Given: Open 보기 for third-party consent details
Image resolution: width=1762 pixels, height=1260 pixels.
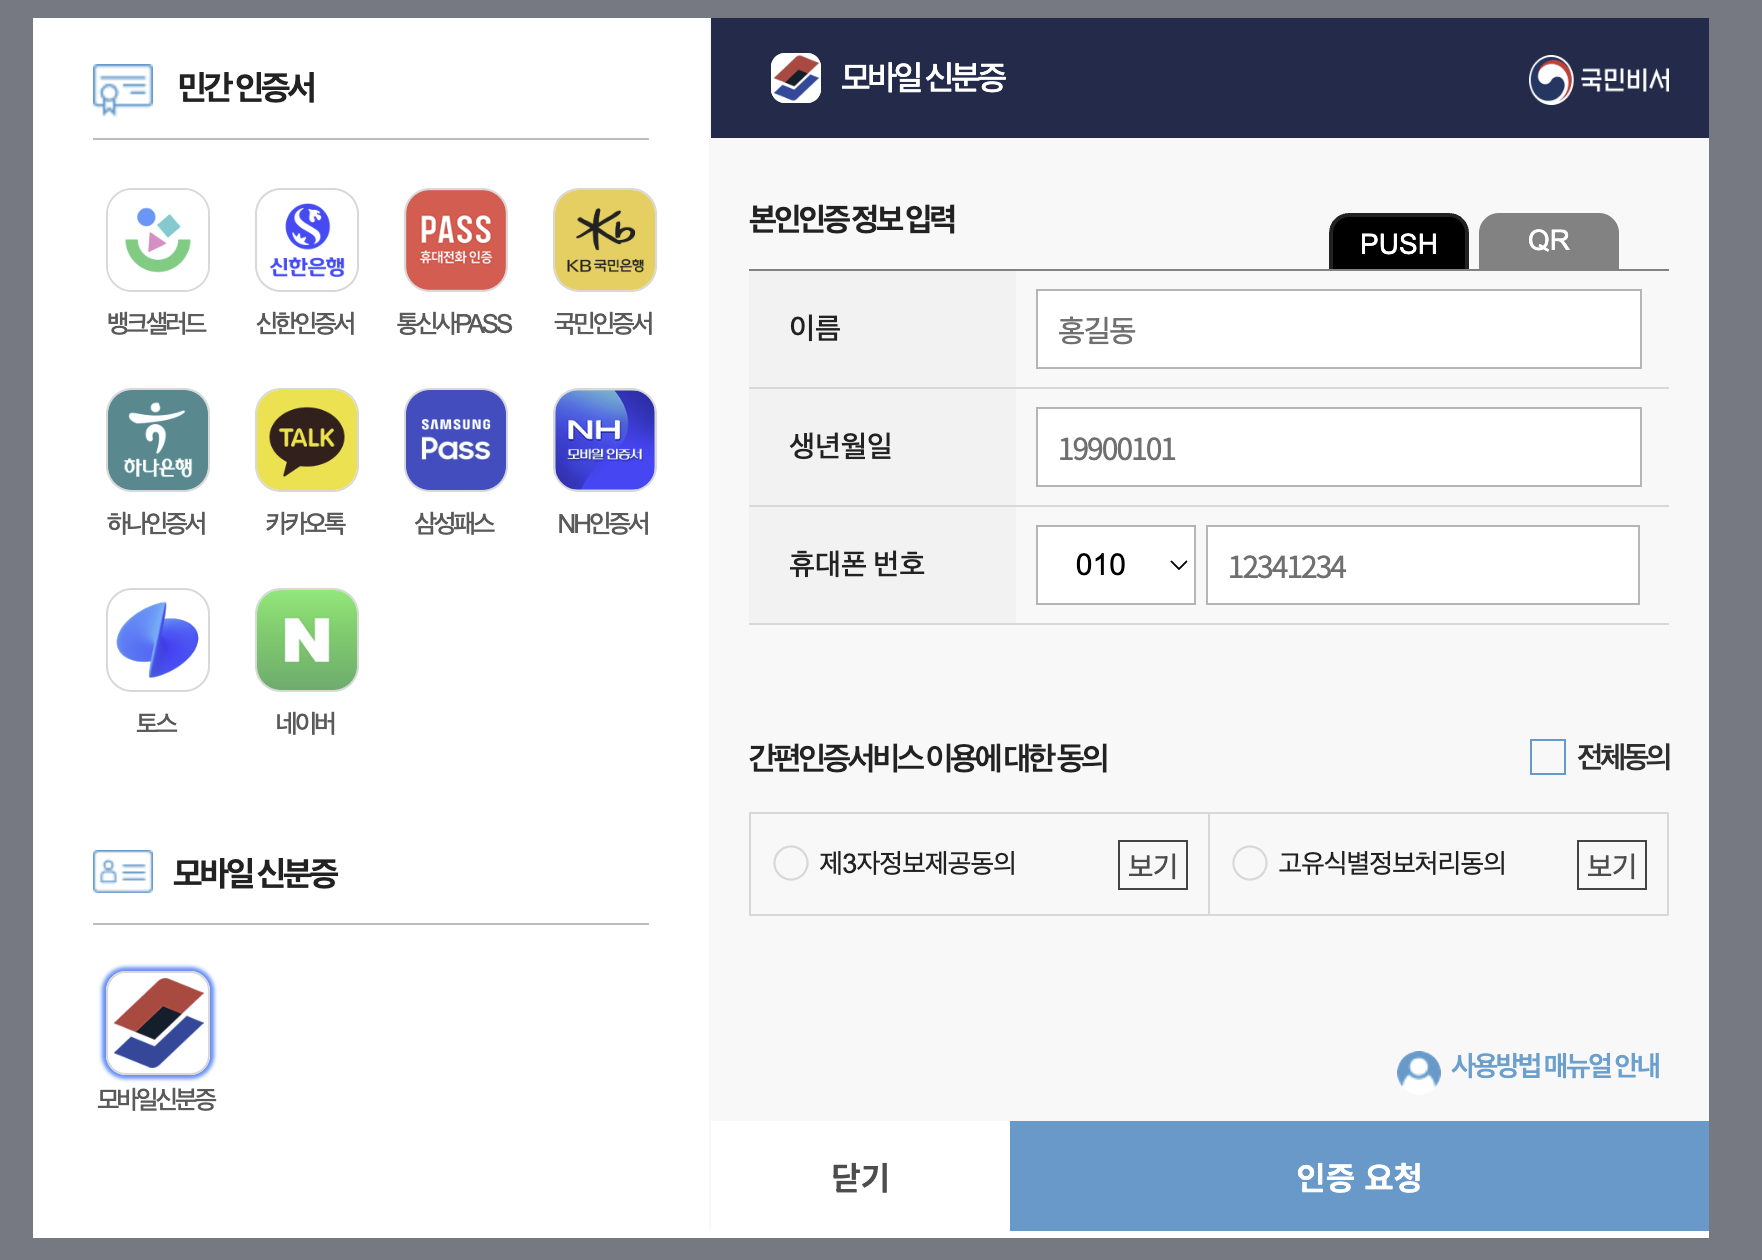Looking at the screenshot, I should click(1151, 864).
